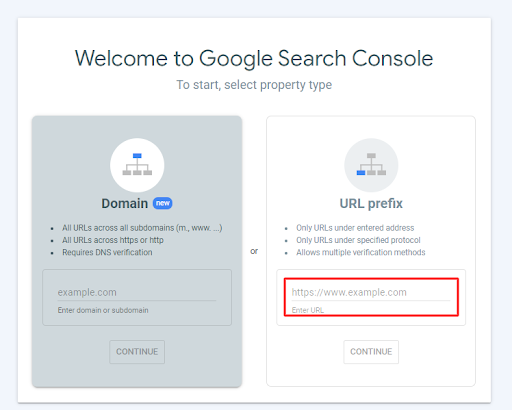Click the Welcome to Google Search Console title
Screen dimensions: 512x410
coord(254,59)
